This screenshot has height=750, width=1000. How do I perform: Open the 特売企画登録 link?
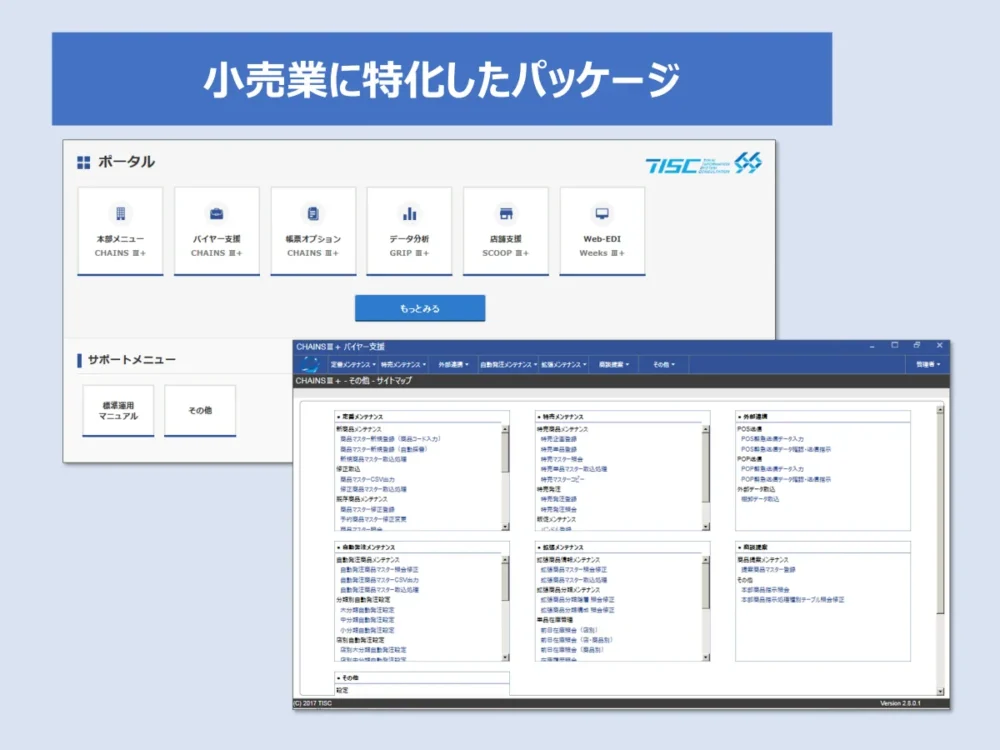[x=558, y=439]
